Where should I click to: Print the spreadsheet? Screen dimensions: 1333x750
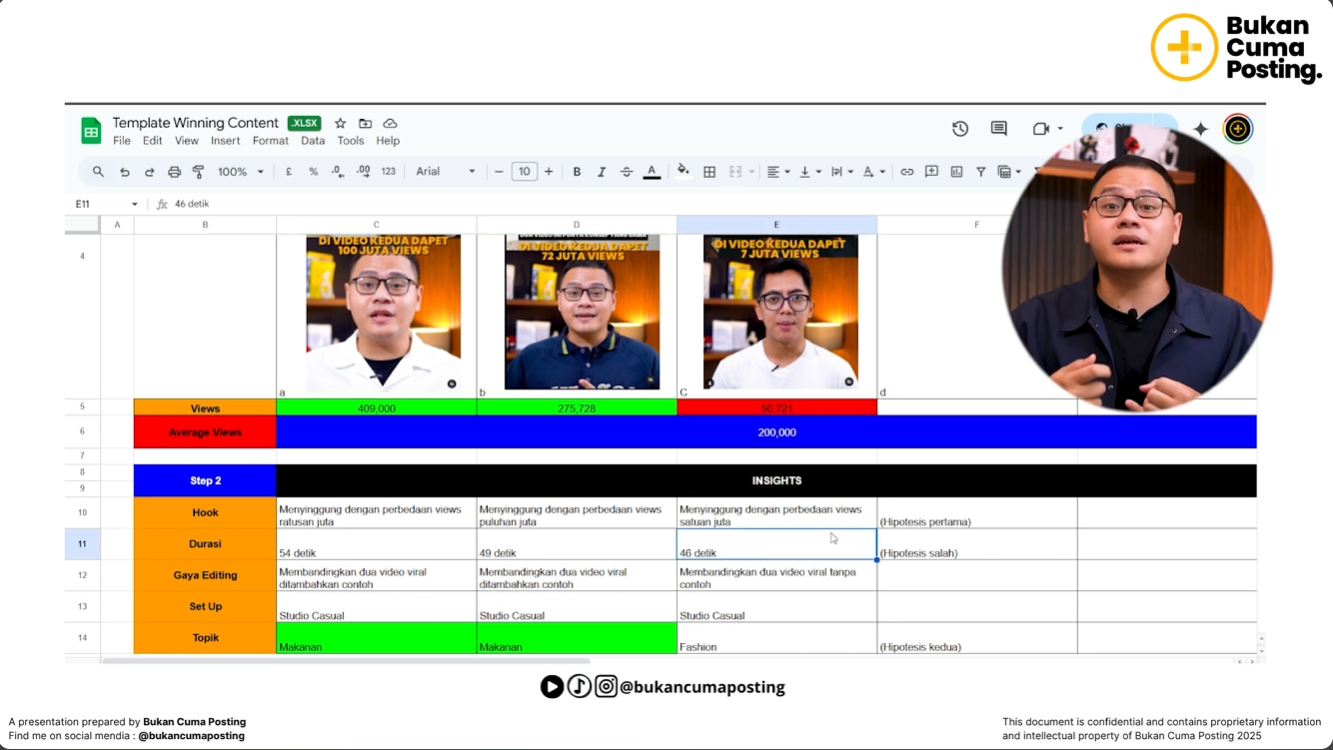[174, 172]
